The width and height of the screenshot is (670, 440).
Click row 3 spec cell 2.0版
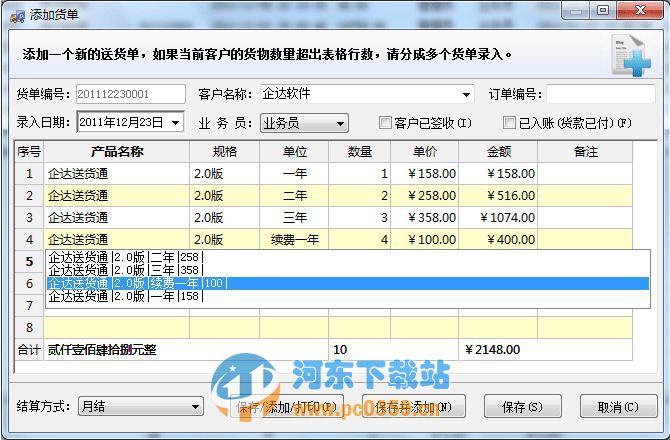224,217
